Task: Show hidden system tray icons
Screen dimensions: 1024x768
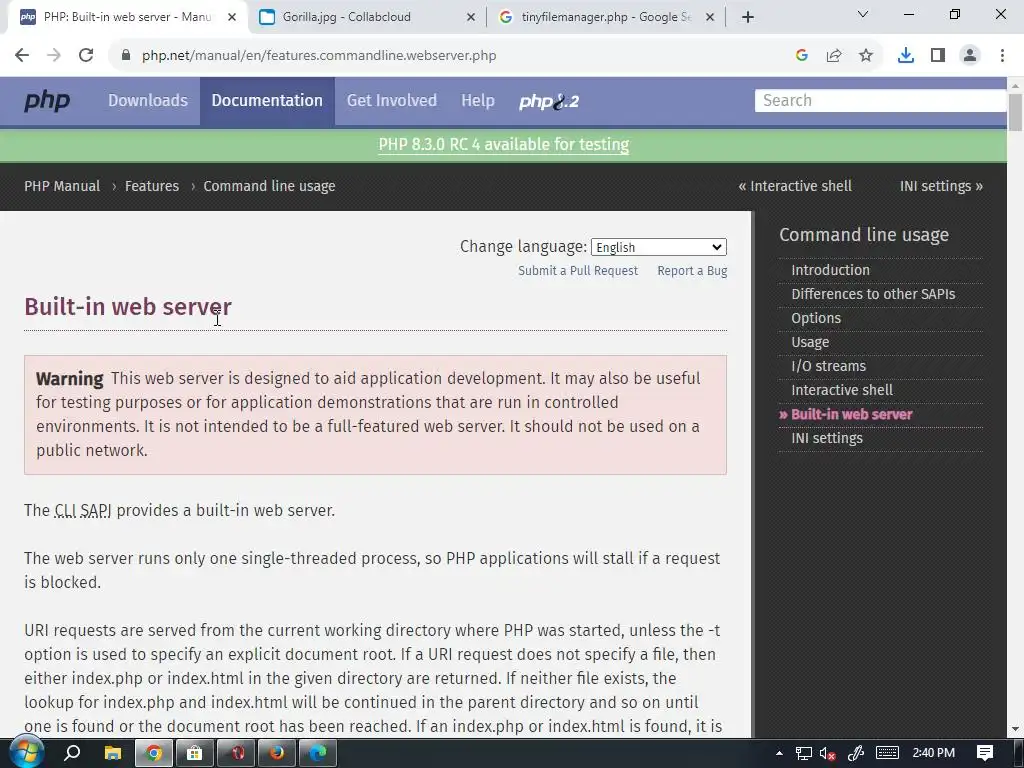Action: coord(779,753)
